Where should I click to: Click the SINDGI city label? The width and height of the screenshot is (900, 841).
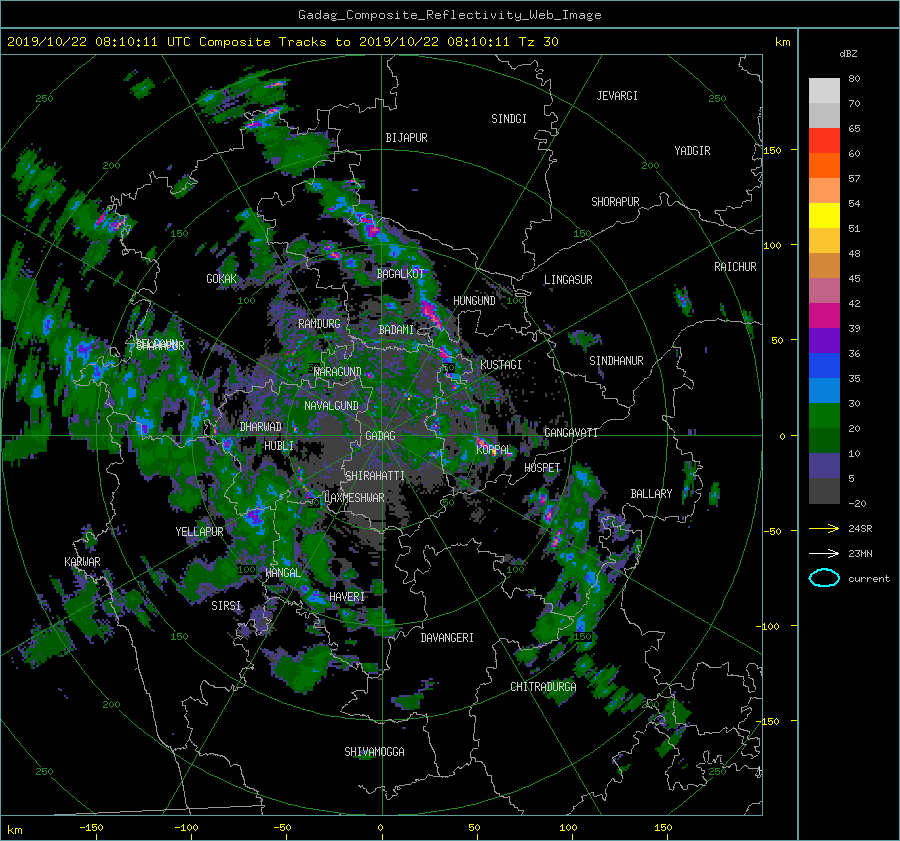509,119
